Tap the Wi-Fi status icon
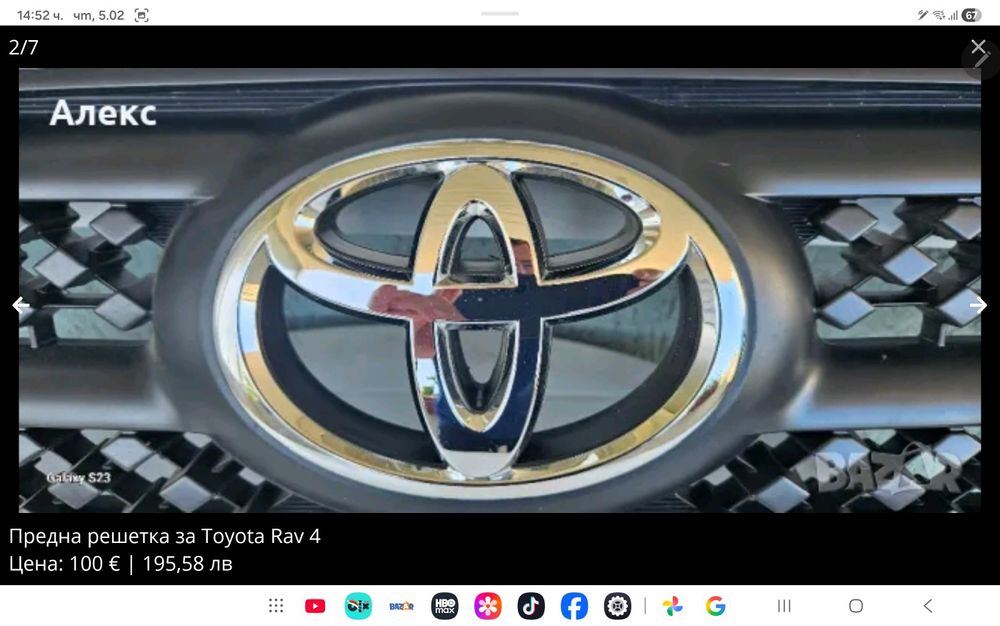The image size is (1000, 626). click(x=939, y=15)
